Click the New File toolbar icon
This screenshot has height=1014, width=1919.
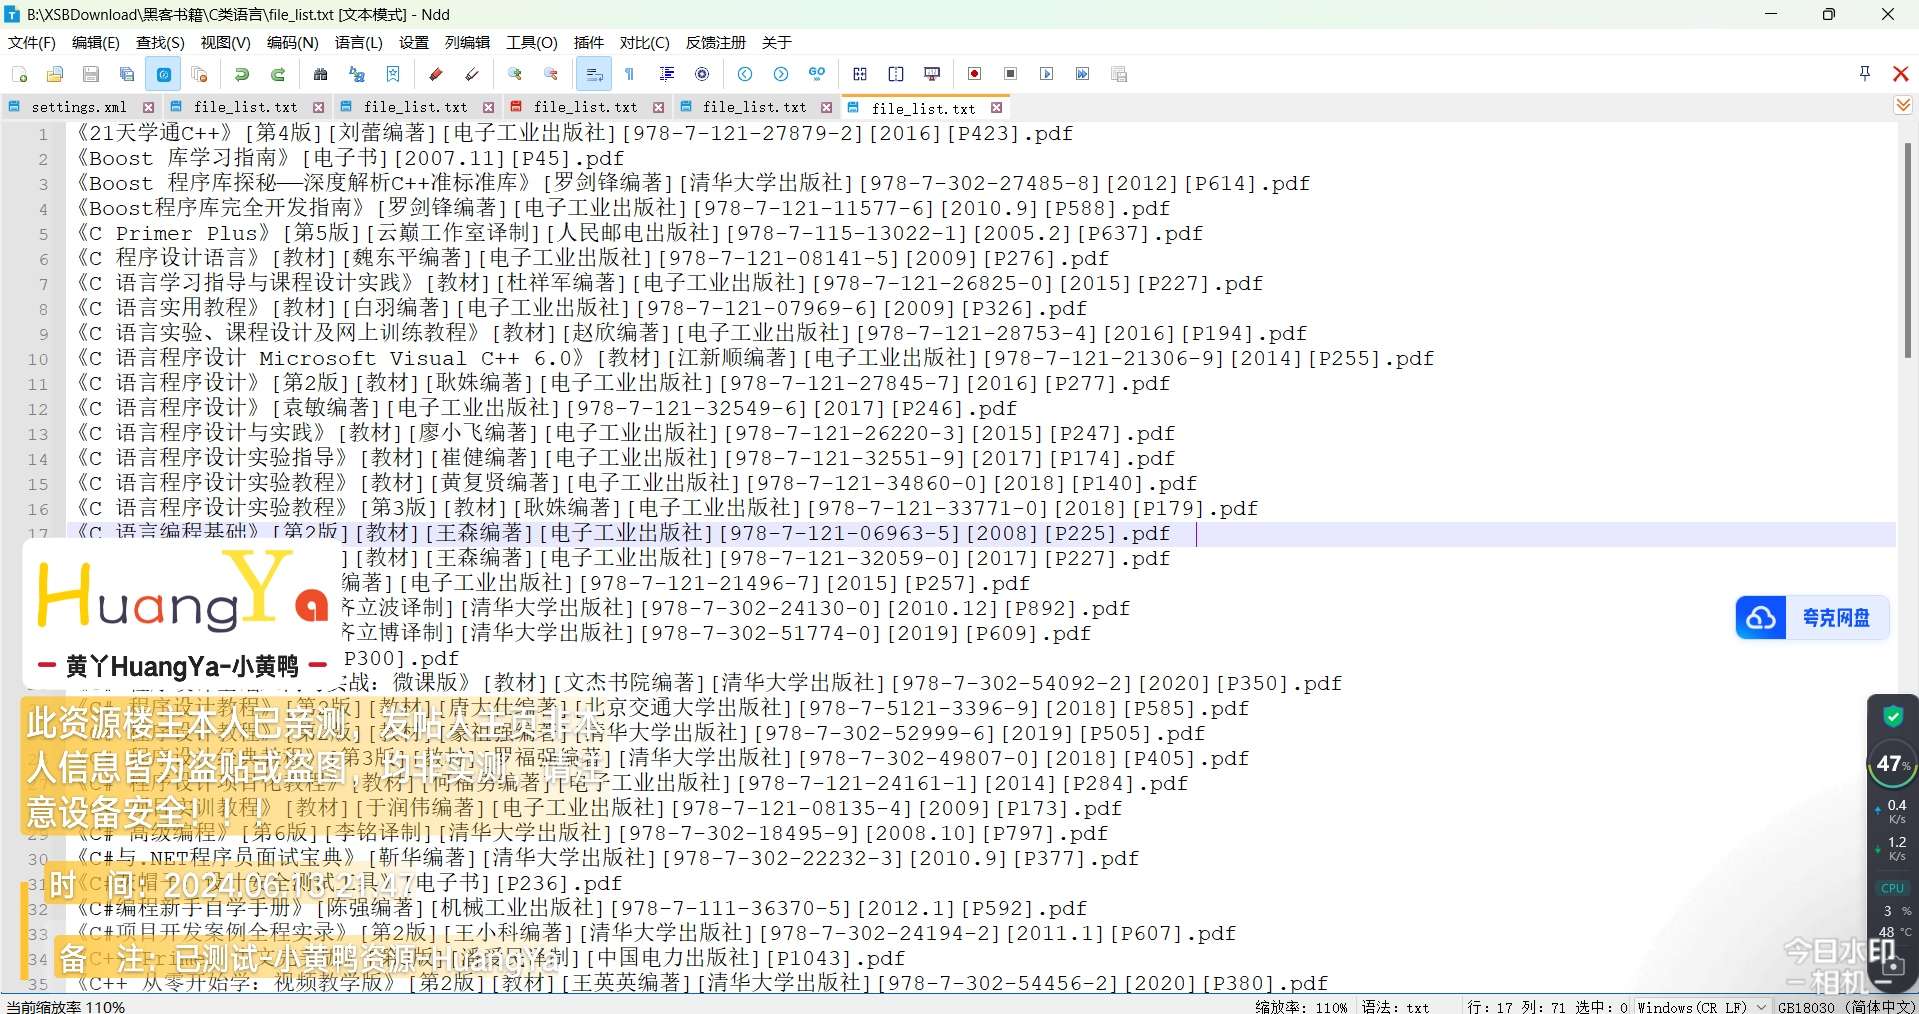(x=19, y=74)
